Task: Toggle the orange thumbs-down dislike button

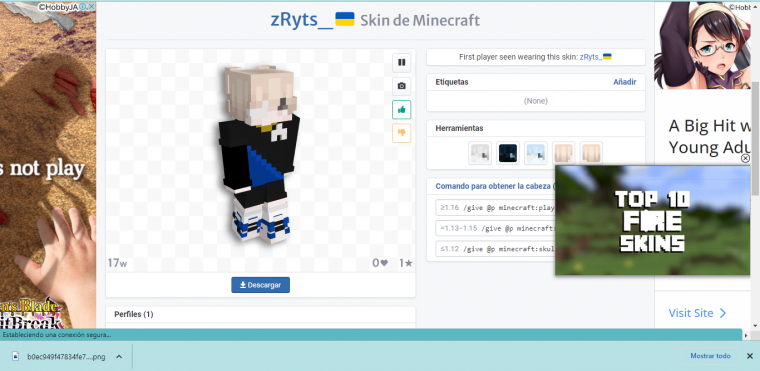Action: pyautogui.click(x=401, y=133)
